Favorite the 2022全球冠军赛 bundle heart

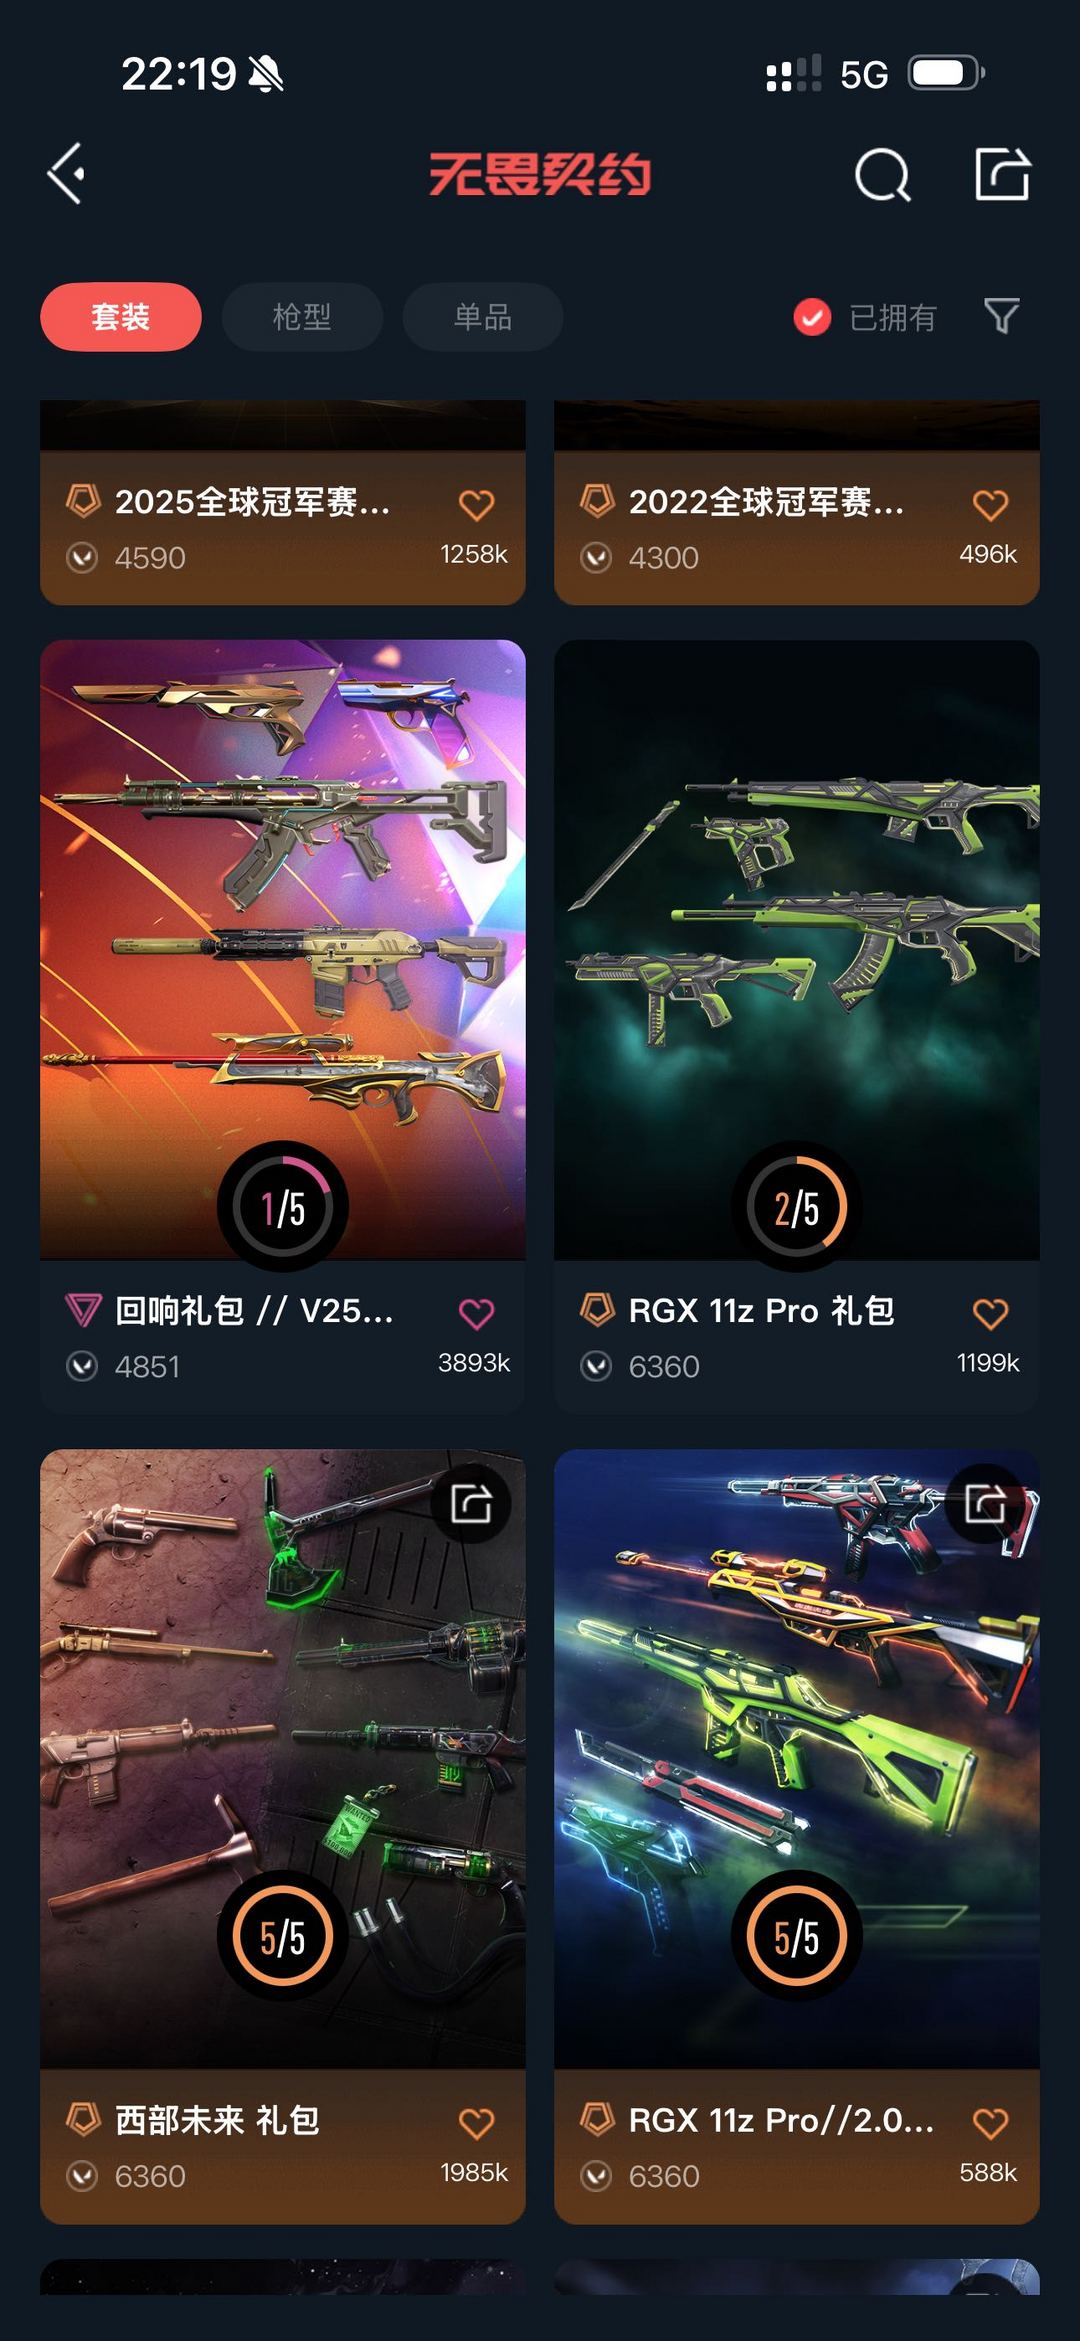point(991,505)
